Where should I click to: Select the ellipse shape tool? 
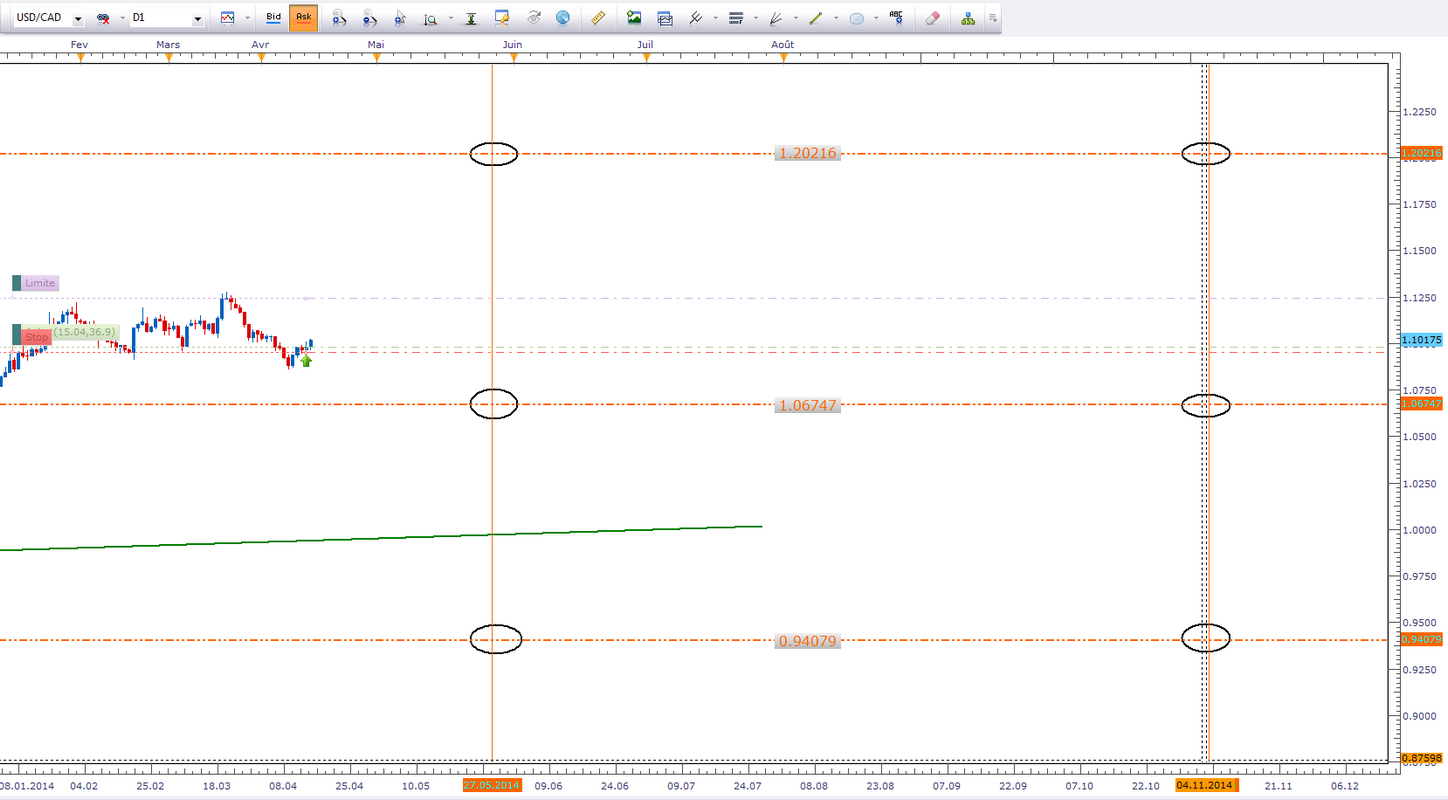[857, 18]
